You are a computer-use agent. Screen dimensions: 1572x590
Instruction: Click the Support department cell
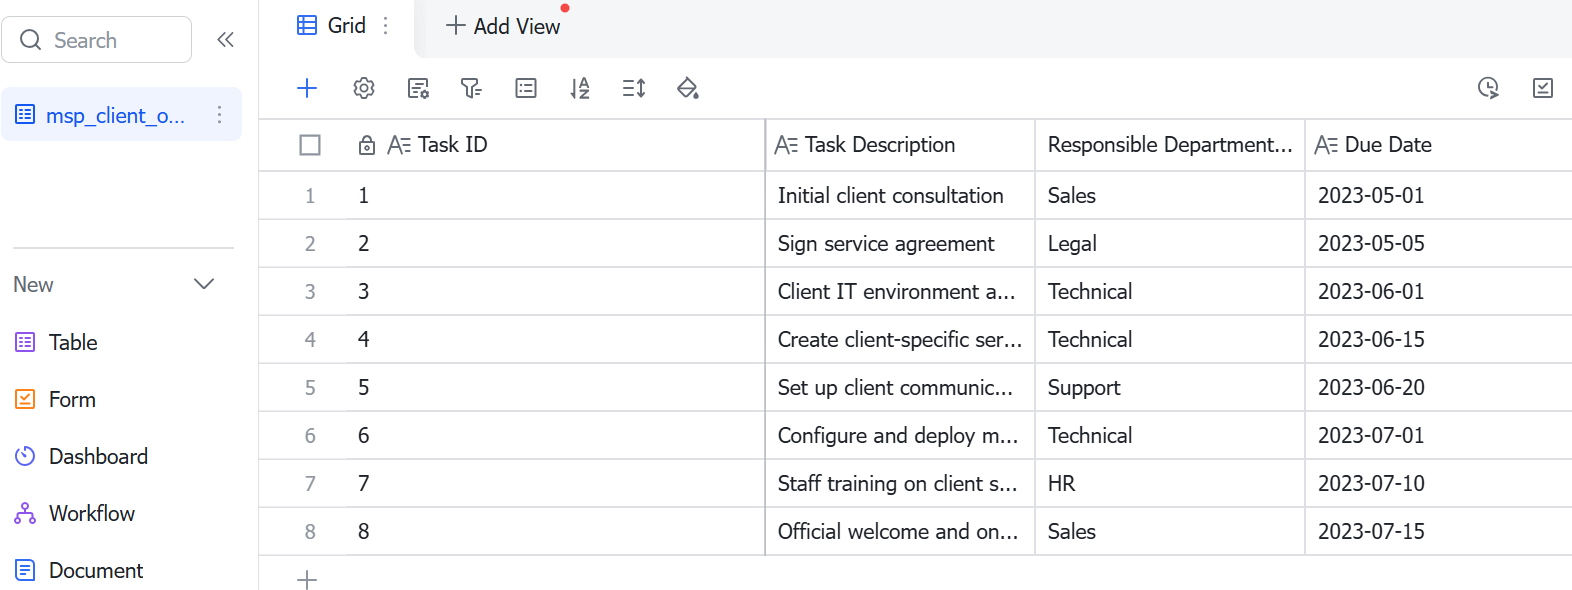[x=1170, y=388]
